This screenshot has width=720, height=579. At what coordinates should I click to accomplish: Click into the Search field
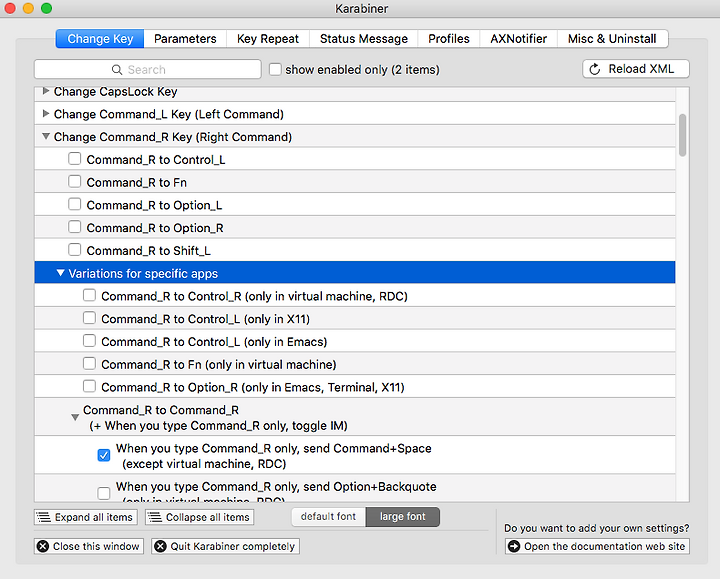tap(148, 69)
